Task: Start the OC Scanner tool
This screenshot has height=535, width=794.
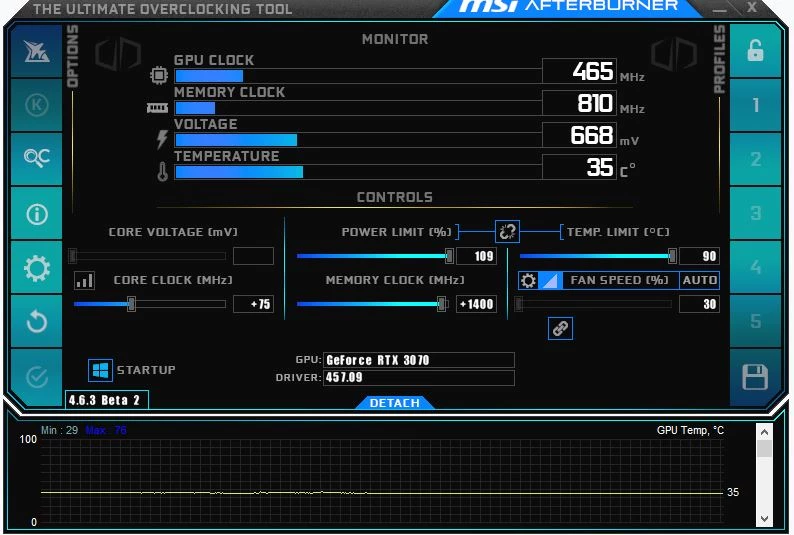Action: click(x=36, y=158)
